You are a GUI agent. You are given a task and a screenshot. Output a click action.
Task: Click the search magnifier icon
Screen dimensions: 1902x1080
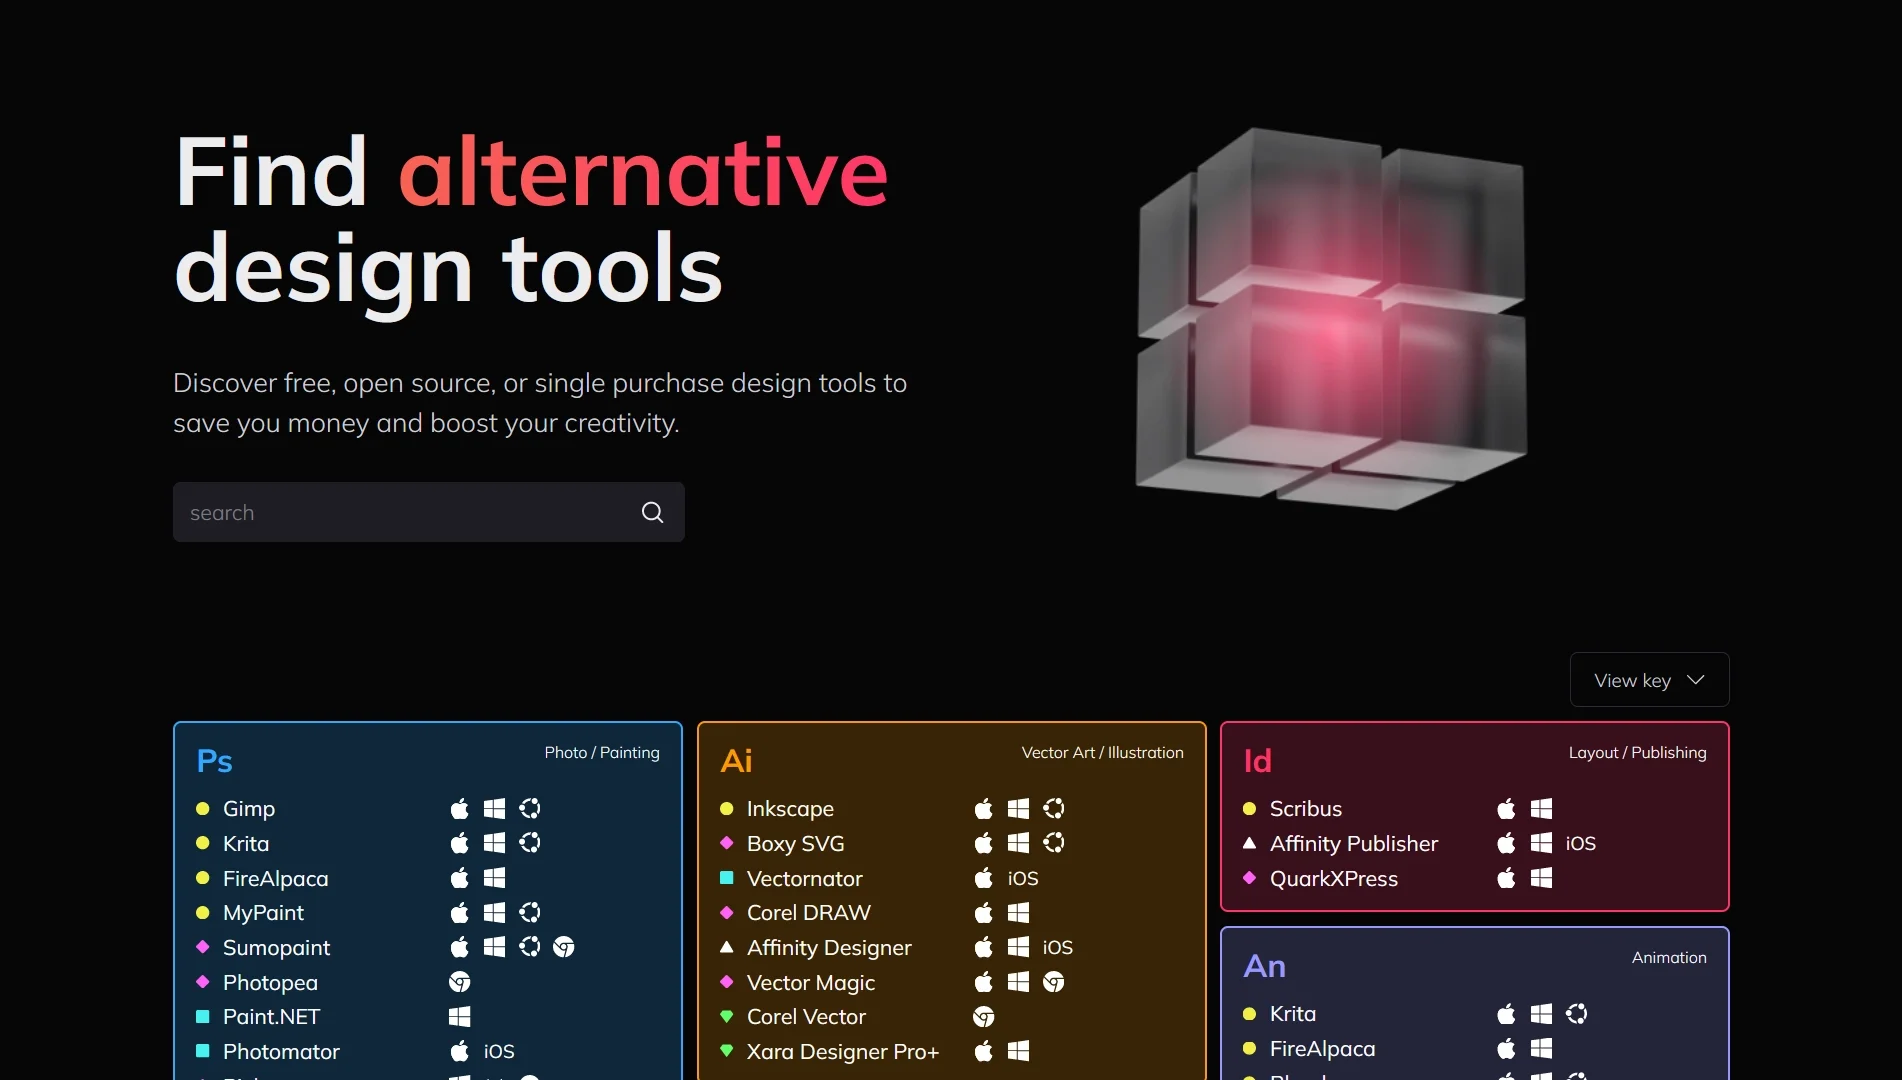pos(652,512)
